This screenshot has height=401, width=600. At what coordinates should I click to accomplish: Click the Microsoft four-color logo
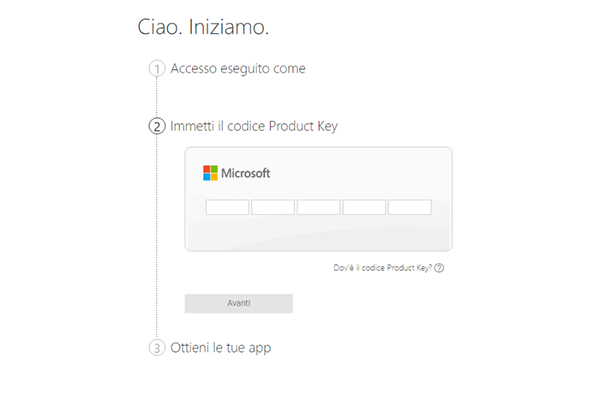pyautogui.click(x=210, y=173)
